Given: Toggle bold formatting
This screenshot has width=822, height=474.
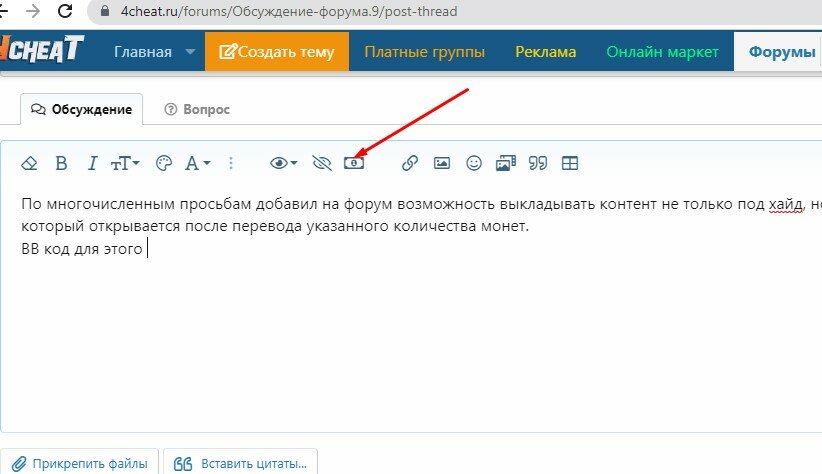Looking at the screenshot, I should (x=61, y=164).
